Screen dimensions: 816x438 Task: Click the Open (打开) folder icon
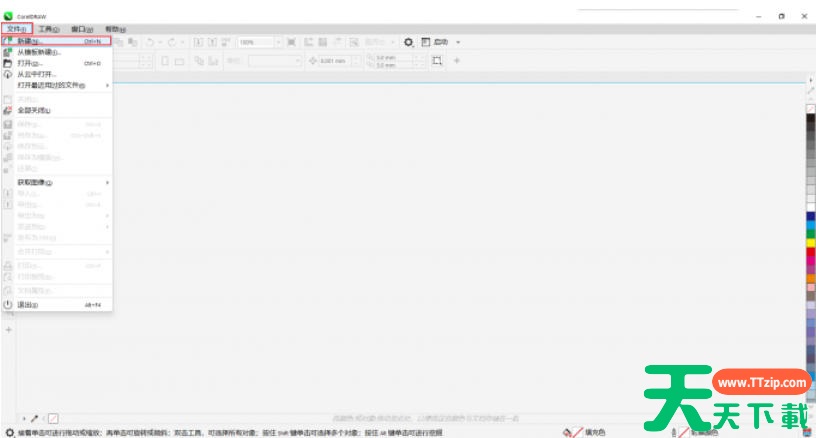pyautogui.click(x=7, y=63)
